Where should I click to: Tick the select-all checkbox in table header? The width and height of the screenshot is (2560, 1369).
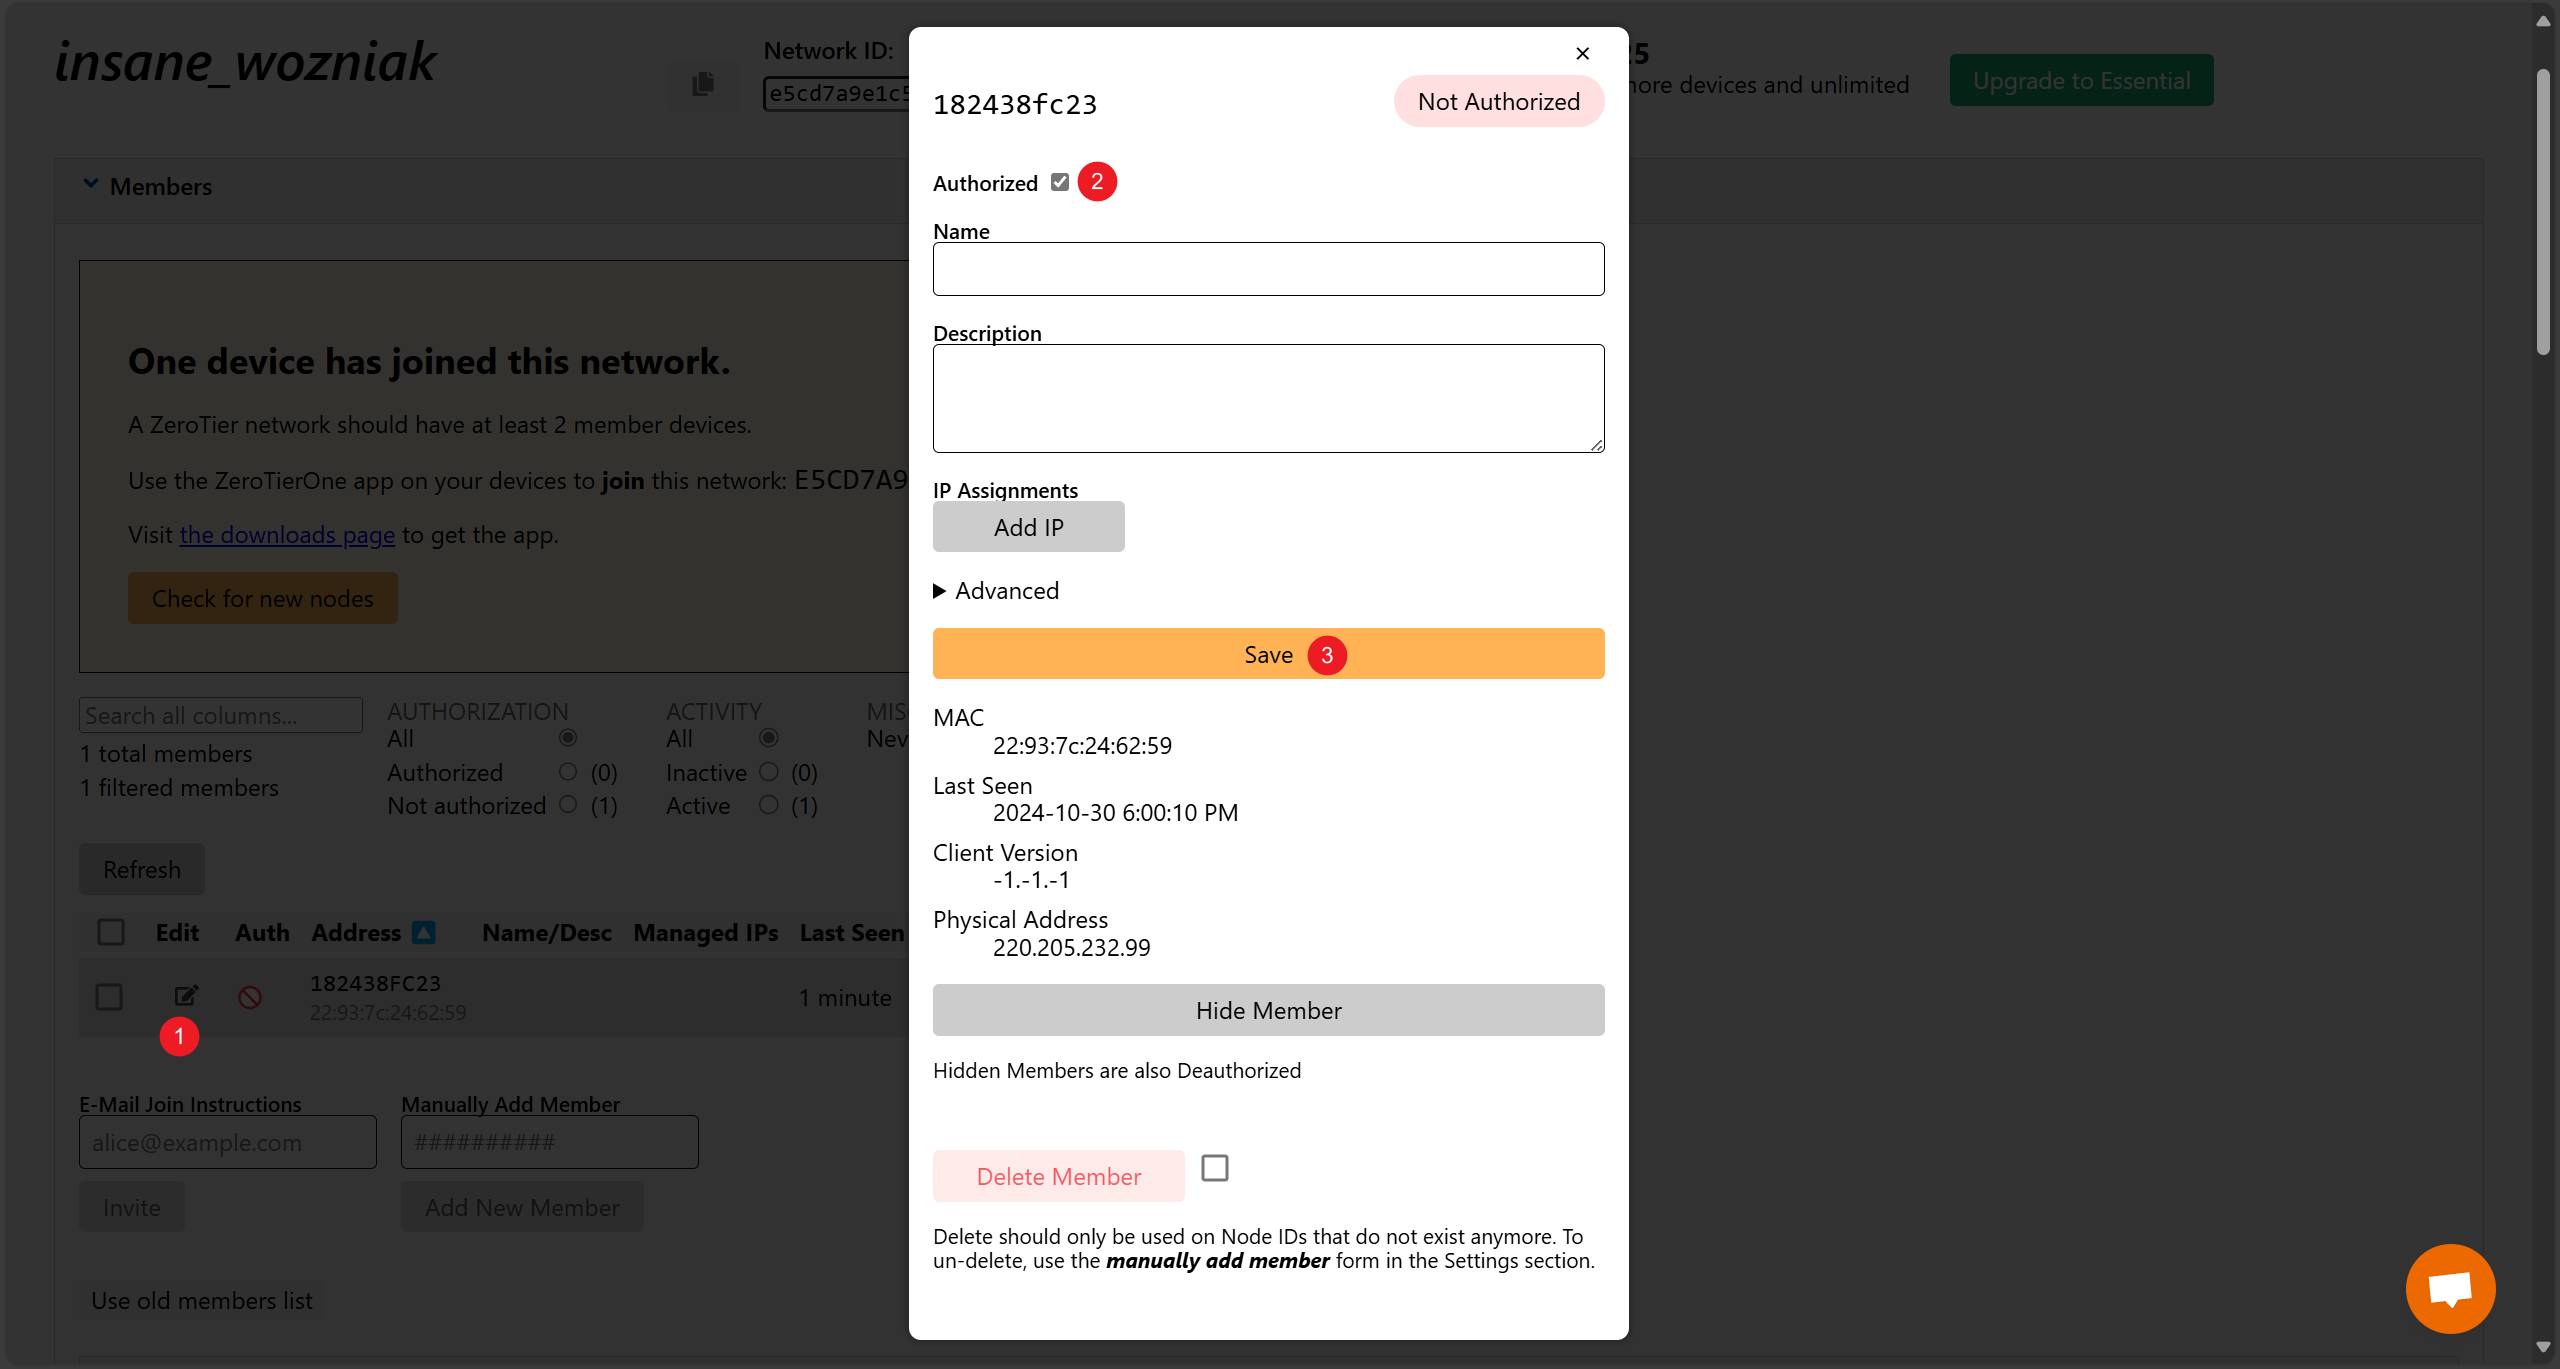pos(111,932)
